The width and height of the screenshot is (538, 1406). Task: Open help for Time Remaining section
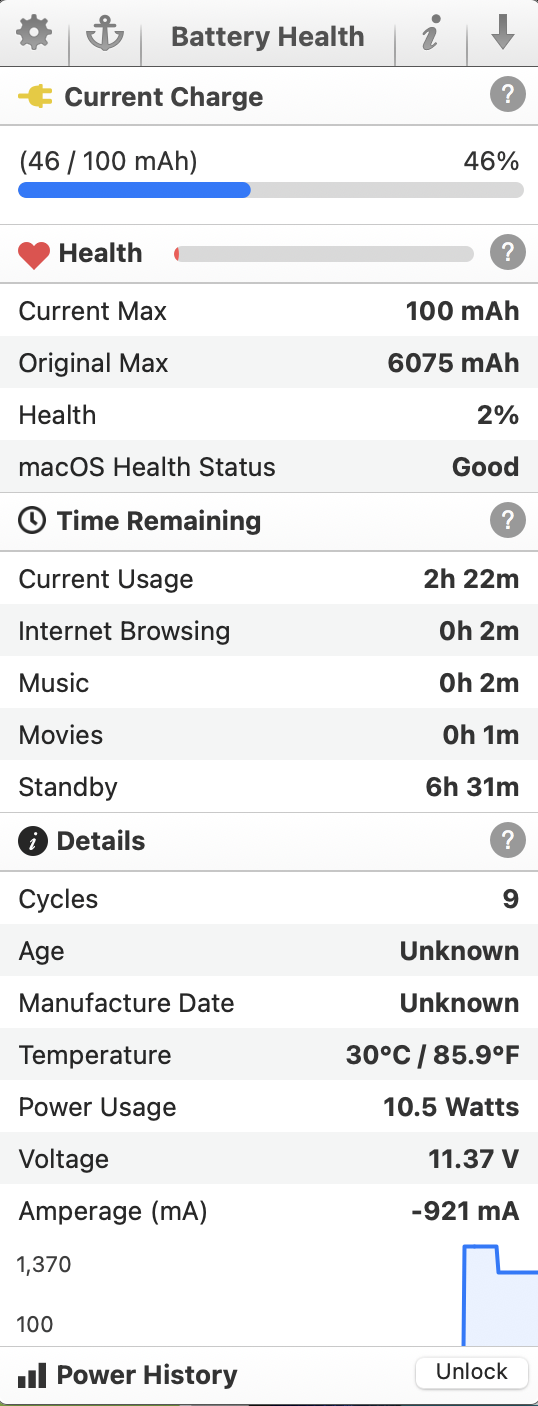coord(508,520)
